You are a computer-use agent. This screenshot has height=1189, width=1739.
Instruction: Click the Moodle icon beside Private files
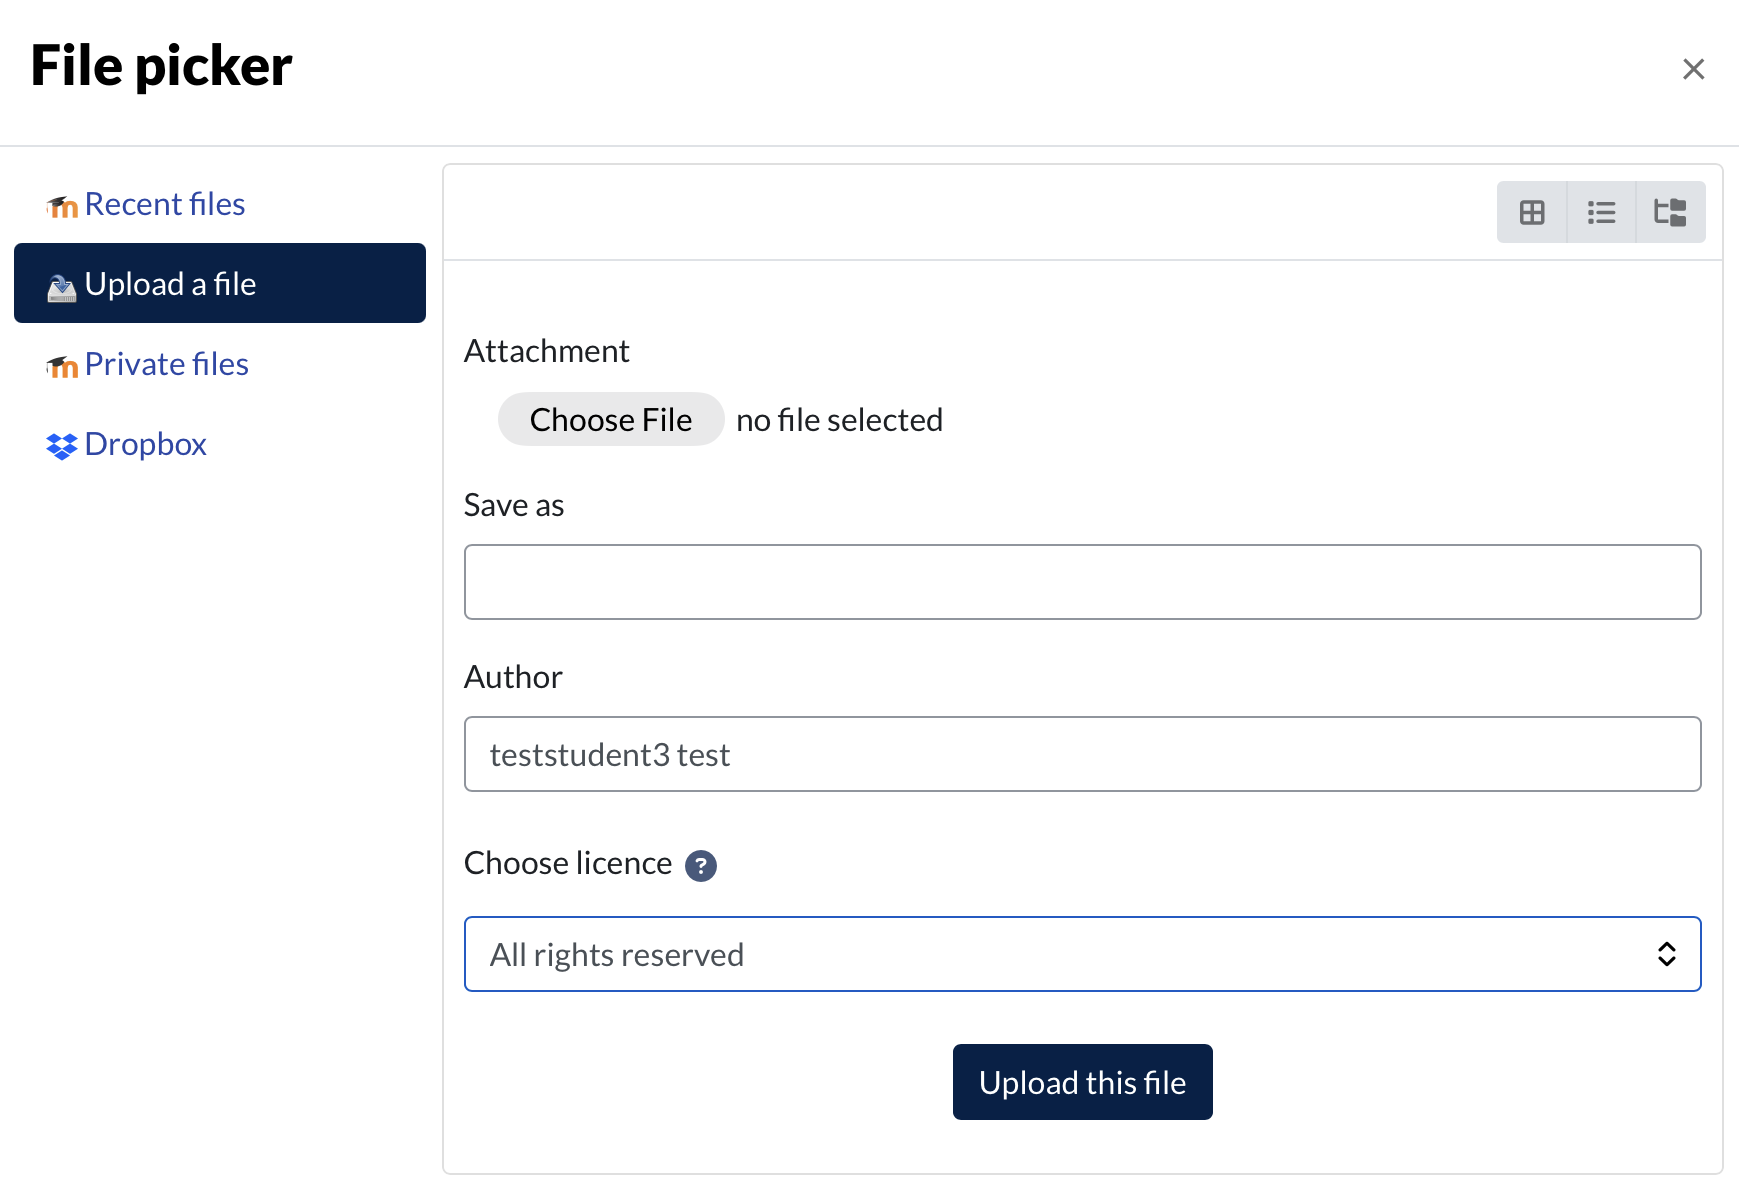point(62,366)
